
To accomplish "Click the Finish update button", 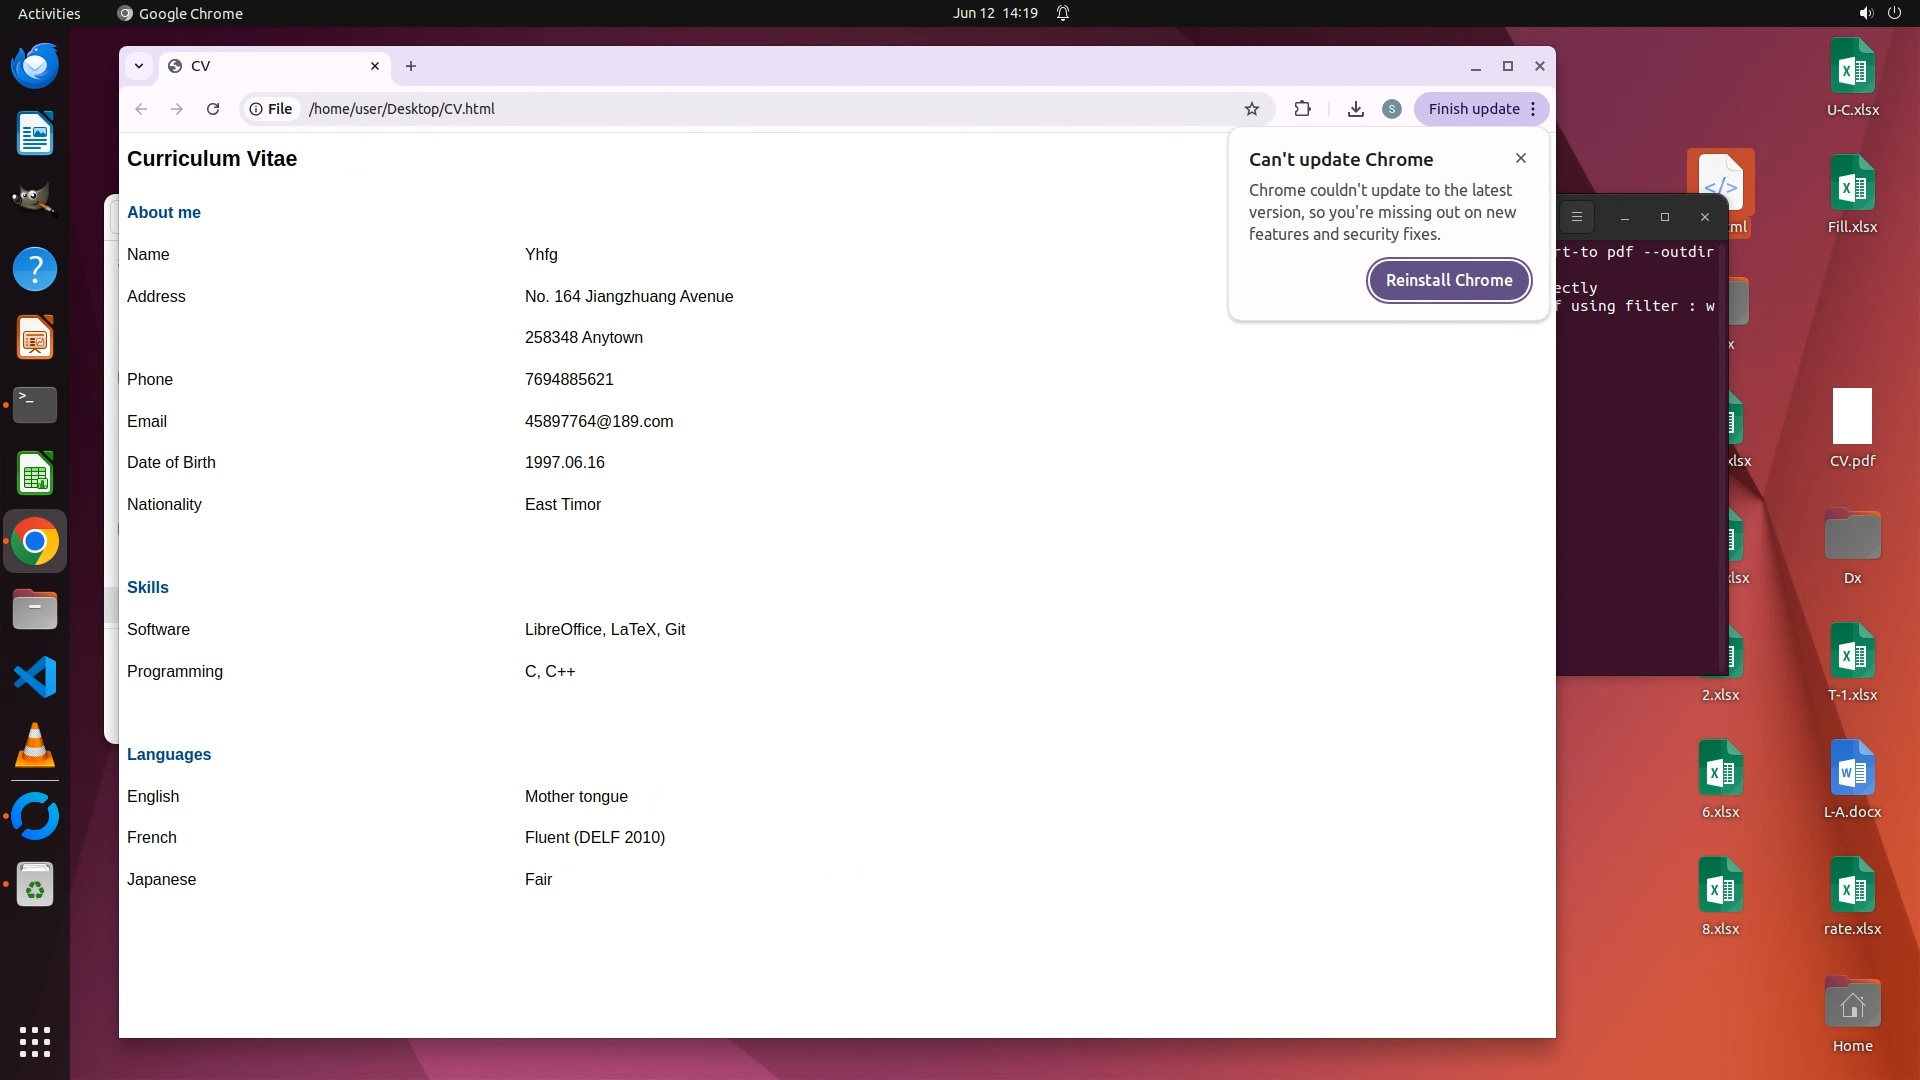I will pyautogui.click(x=1473, y=109).
